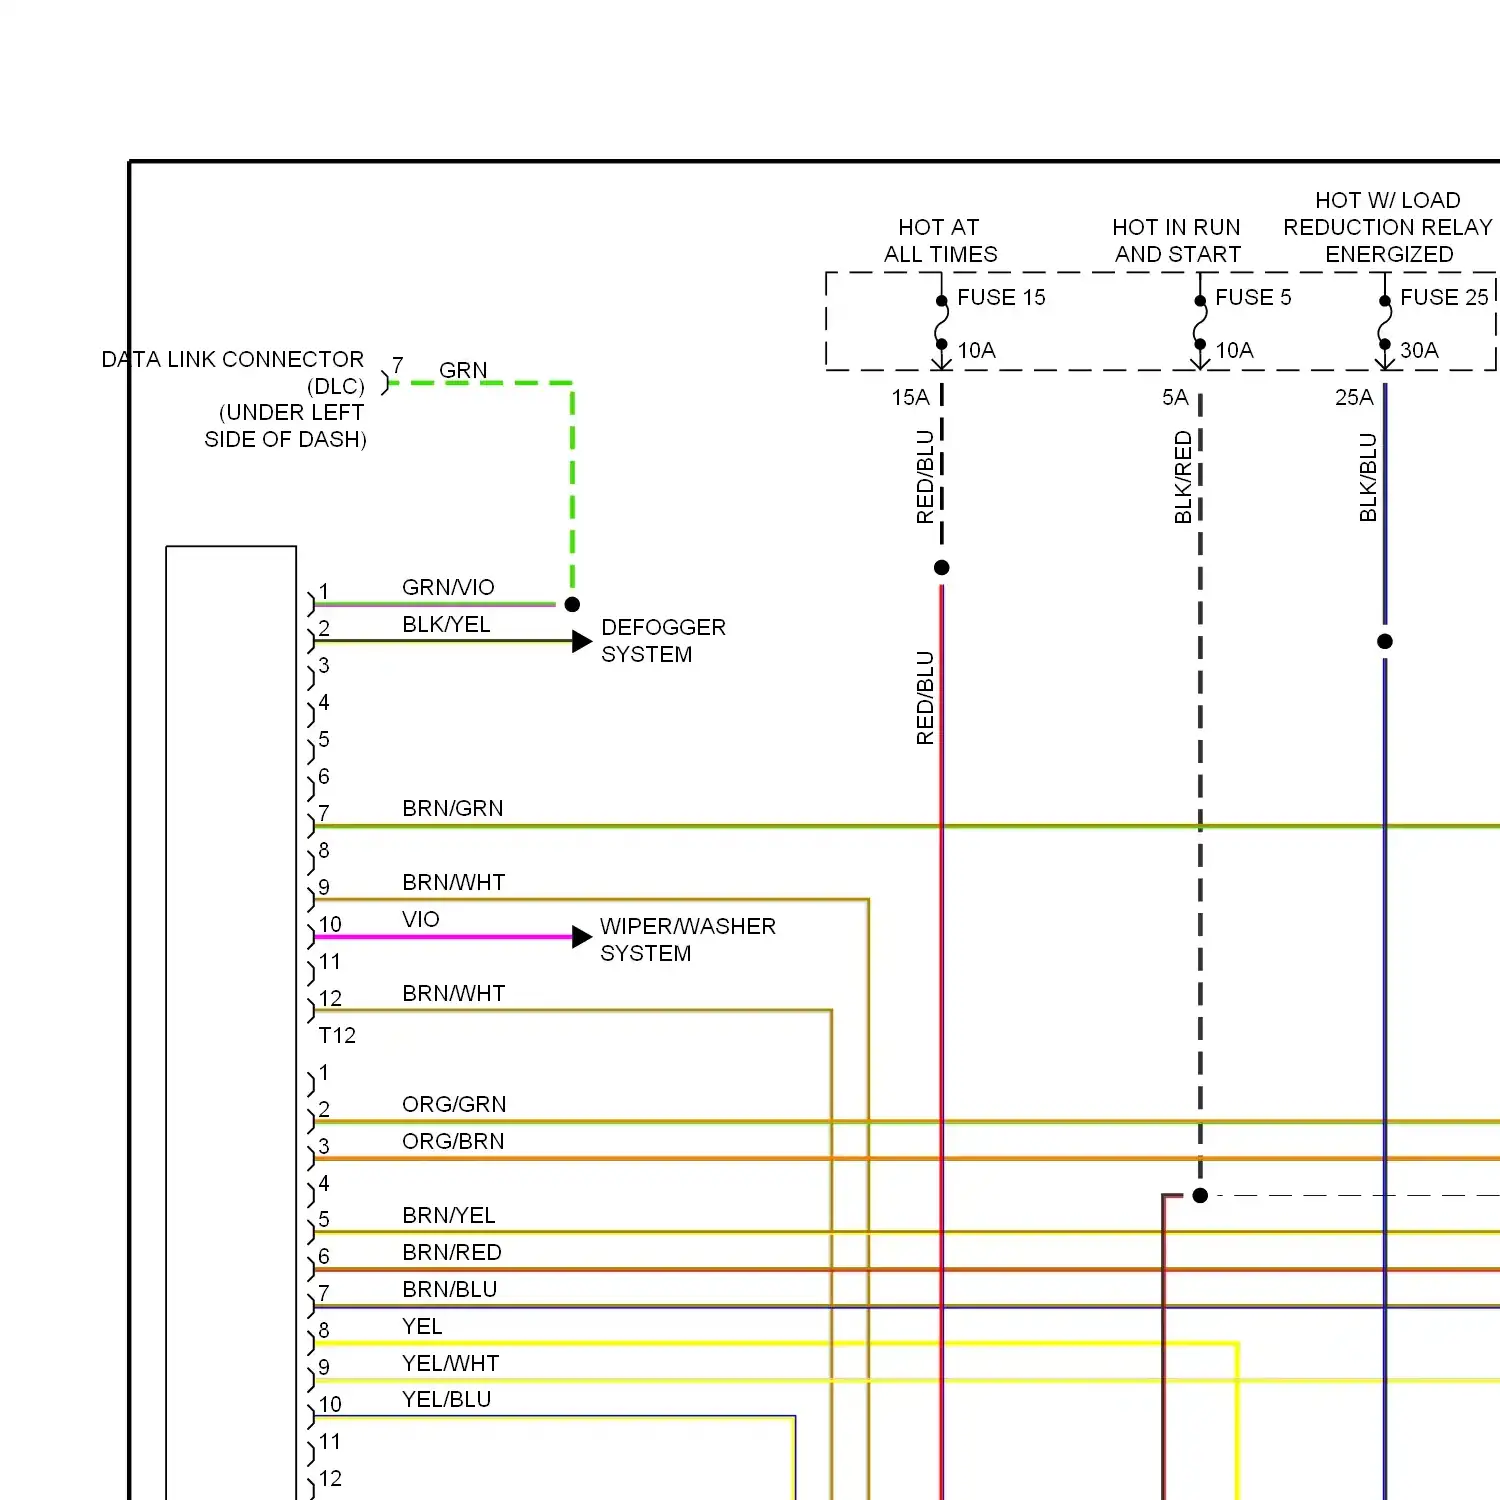
Task: Click the upper RED/BLU vertical label
Action: coord(925,476)
